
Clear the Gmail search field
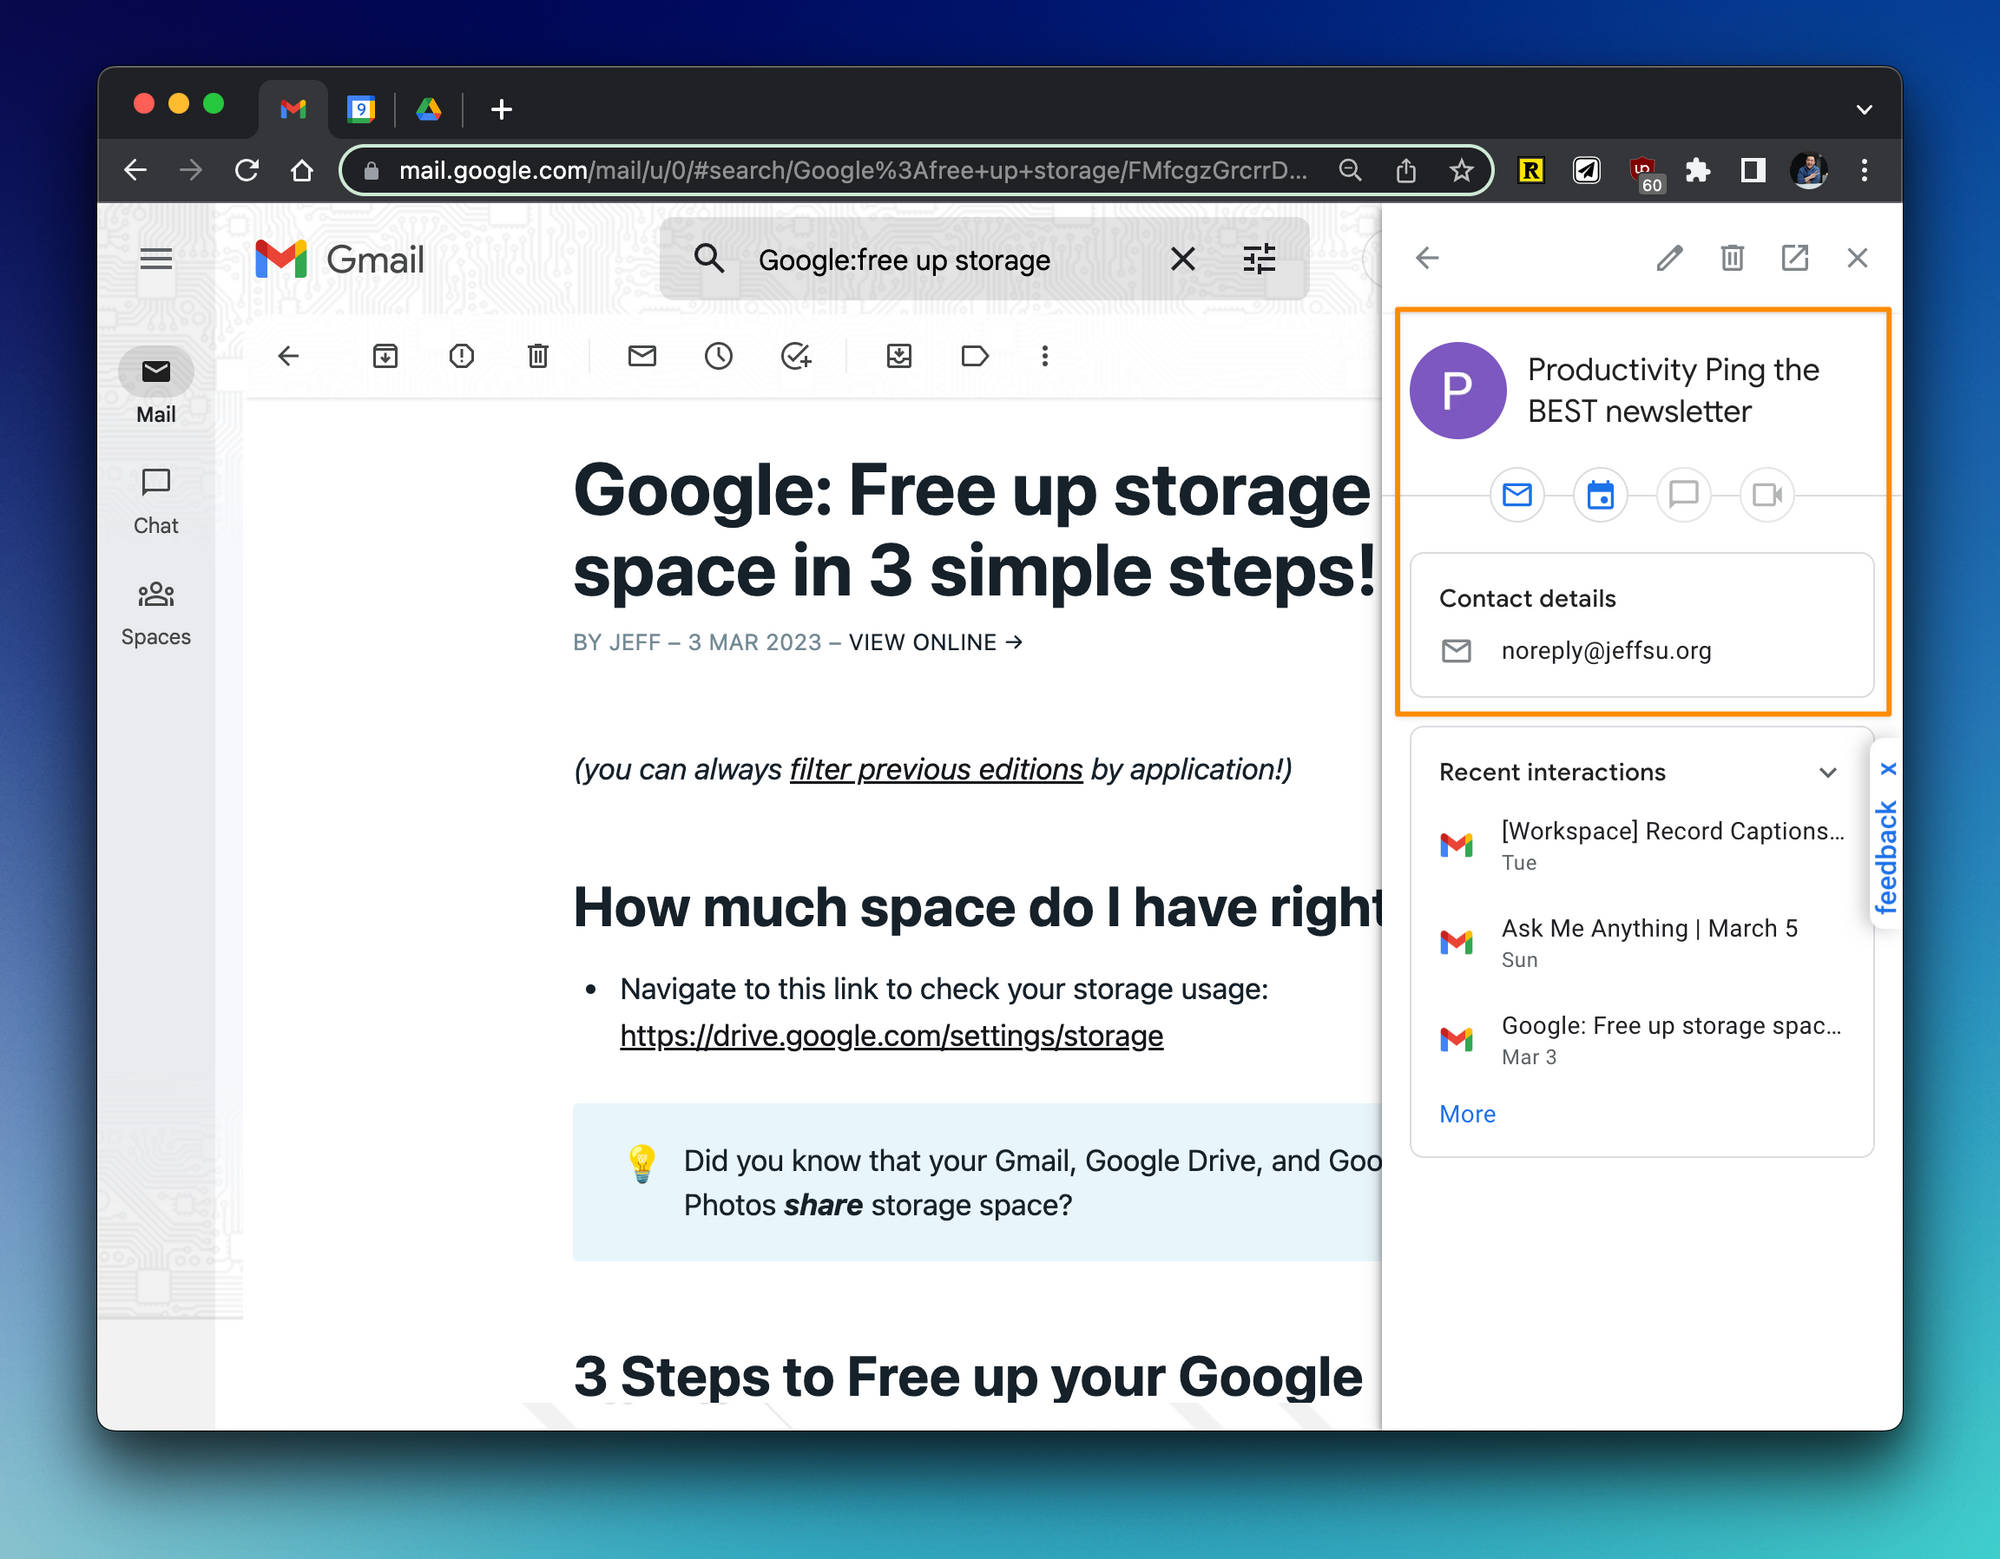tap(1183, 259)
